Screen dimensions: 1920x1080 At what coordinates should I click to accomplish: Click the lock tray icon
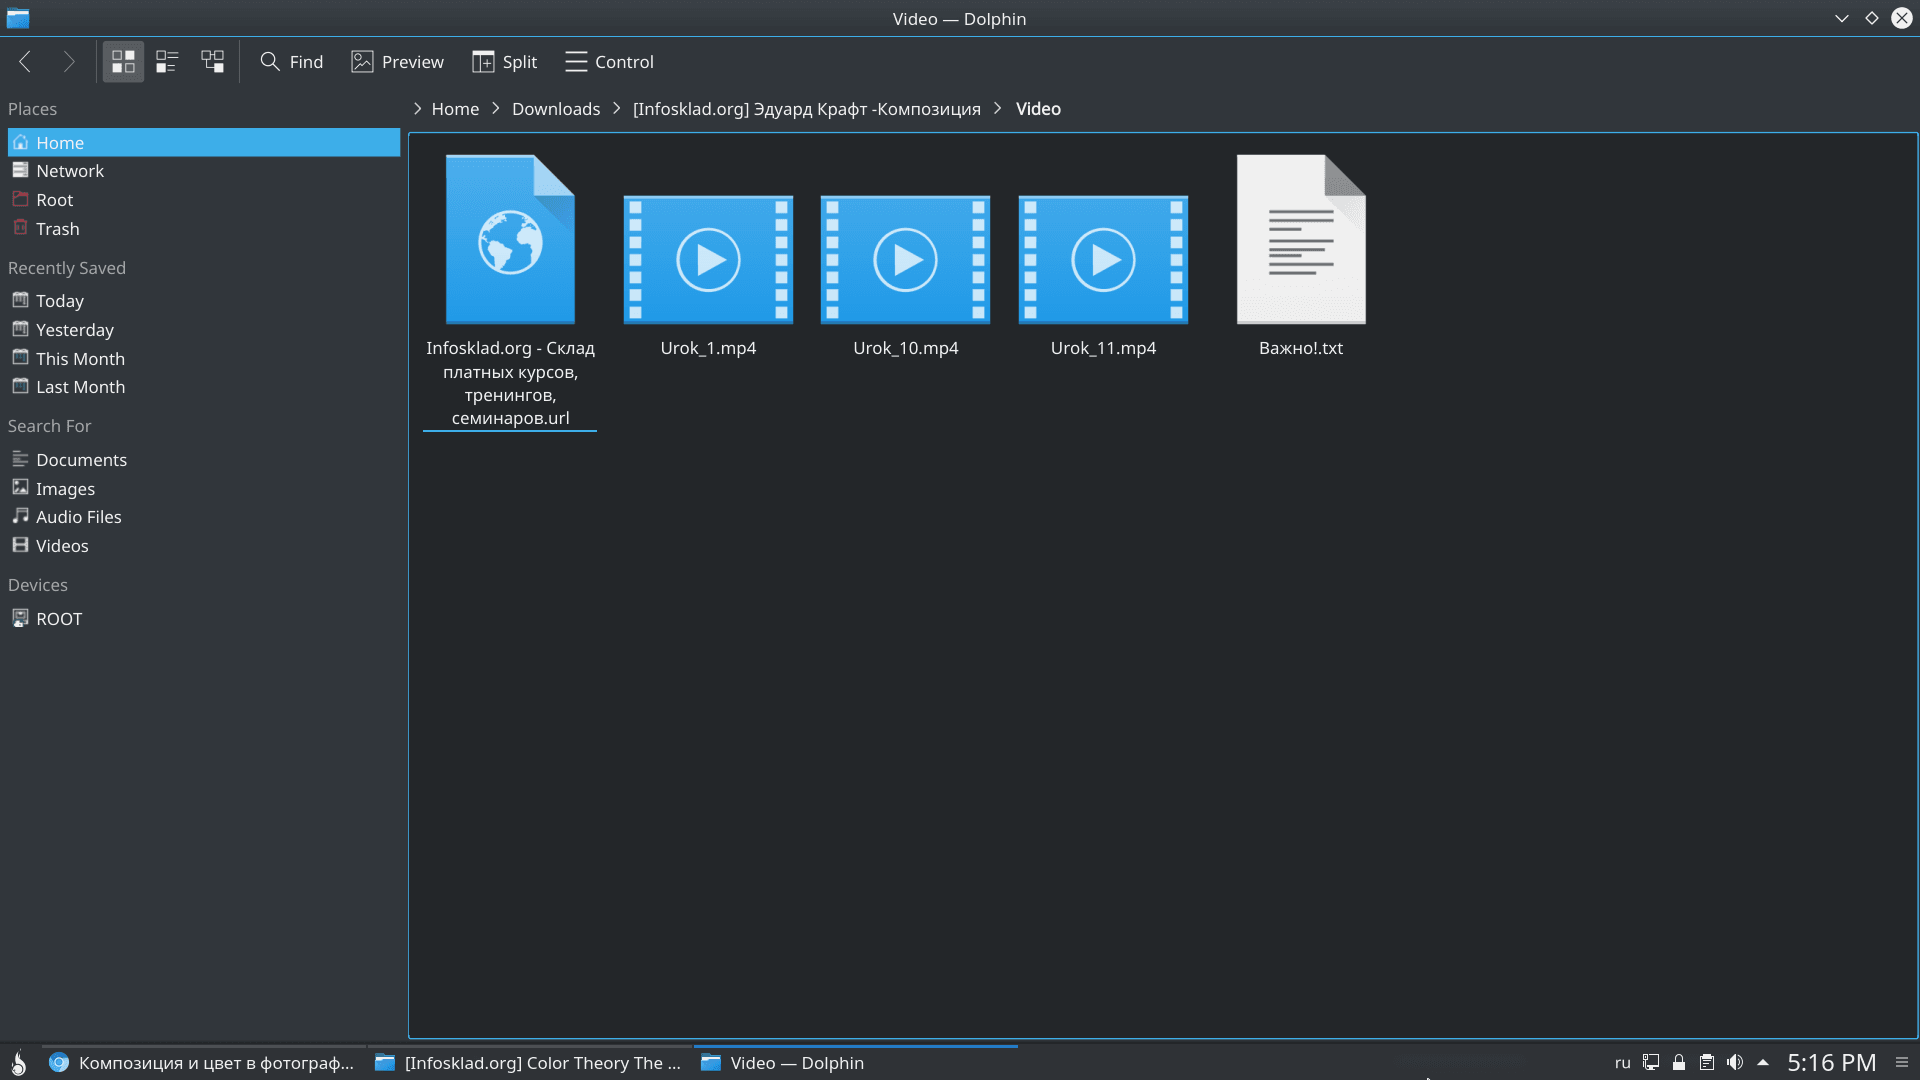[x=1679, y=1063]
